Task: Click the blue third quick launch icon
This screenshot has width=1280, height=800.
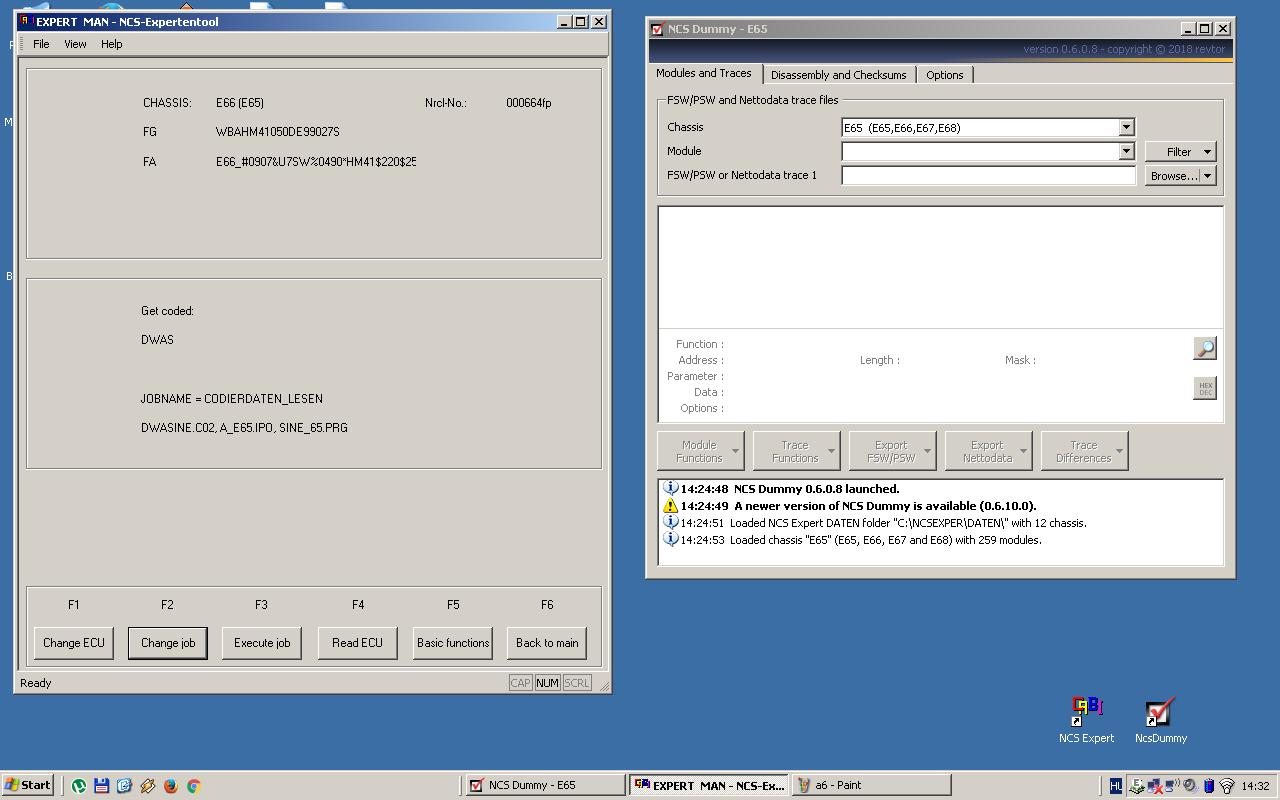Action: 124,786
